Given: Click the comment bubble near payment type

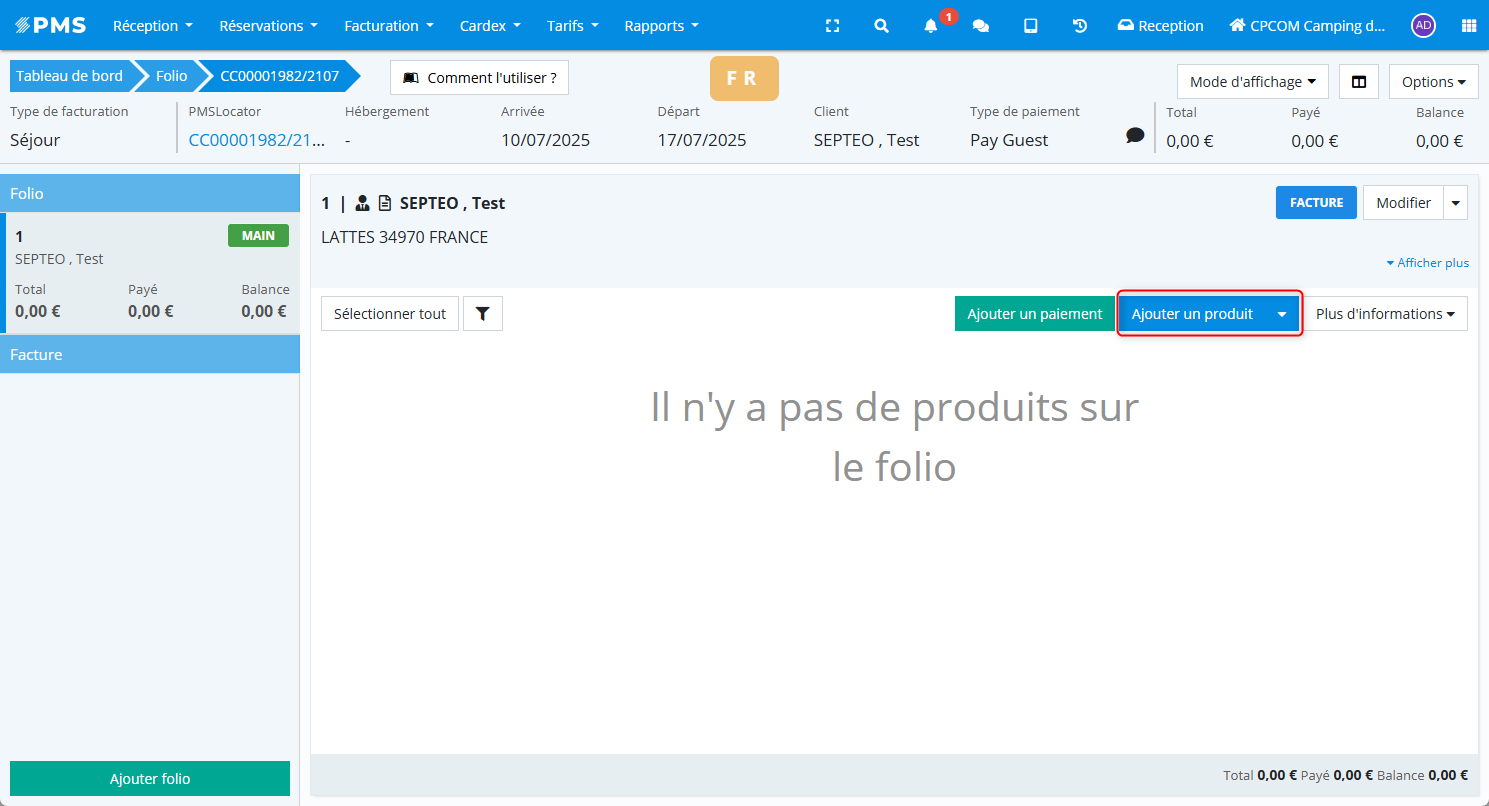Looking at the screenshot, I should click(1135, 135).
